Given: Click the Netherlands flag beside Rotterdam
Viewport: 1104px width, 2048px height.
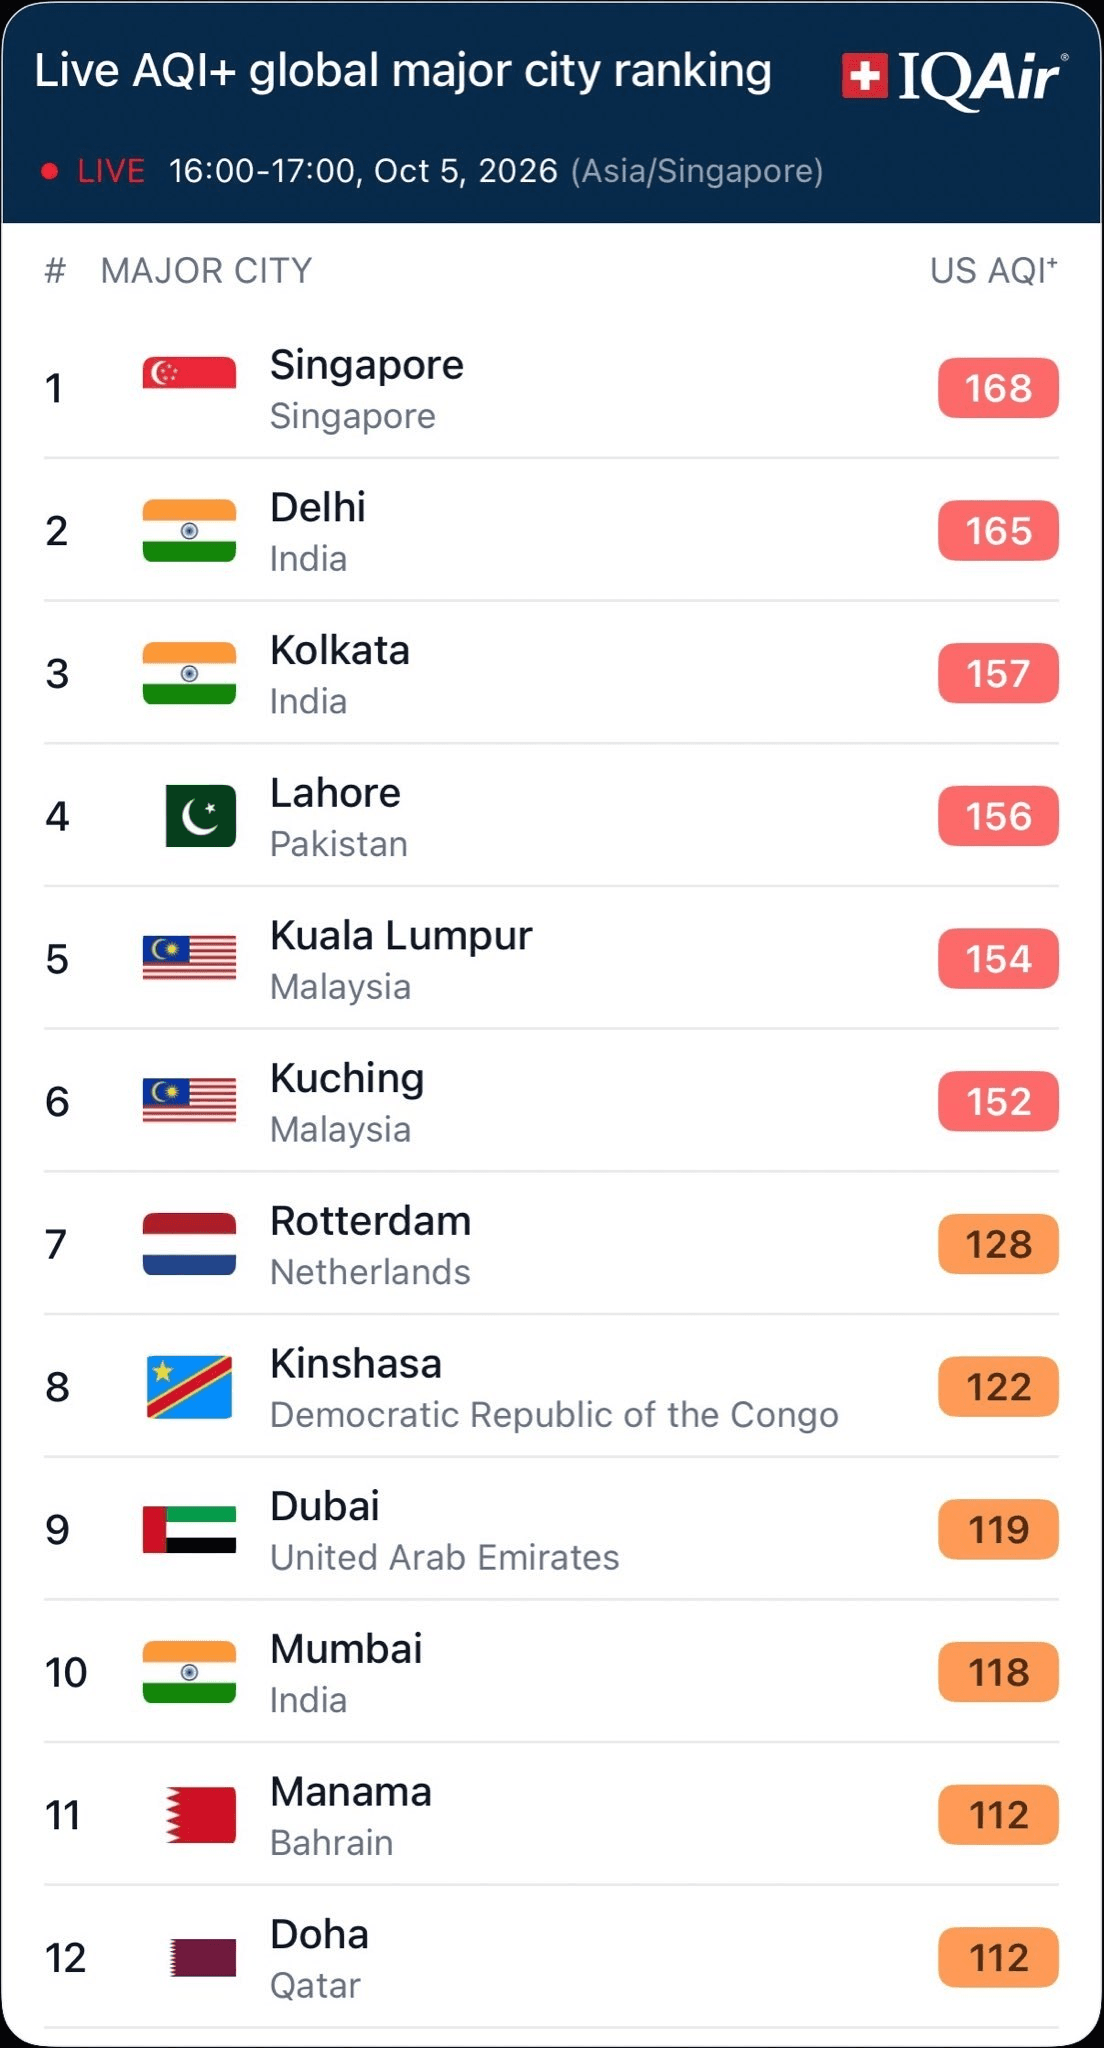Looking at the screenshot, I should [x=189, y=1244].
